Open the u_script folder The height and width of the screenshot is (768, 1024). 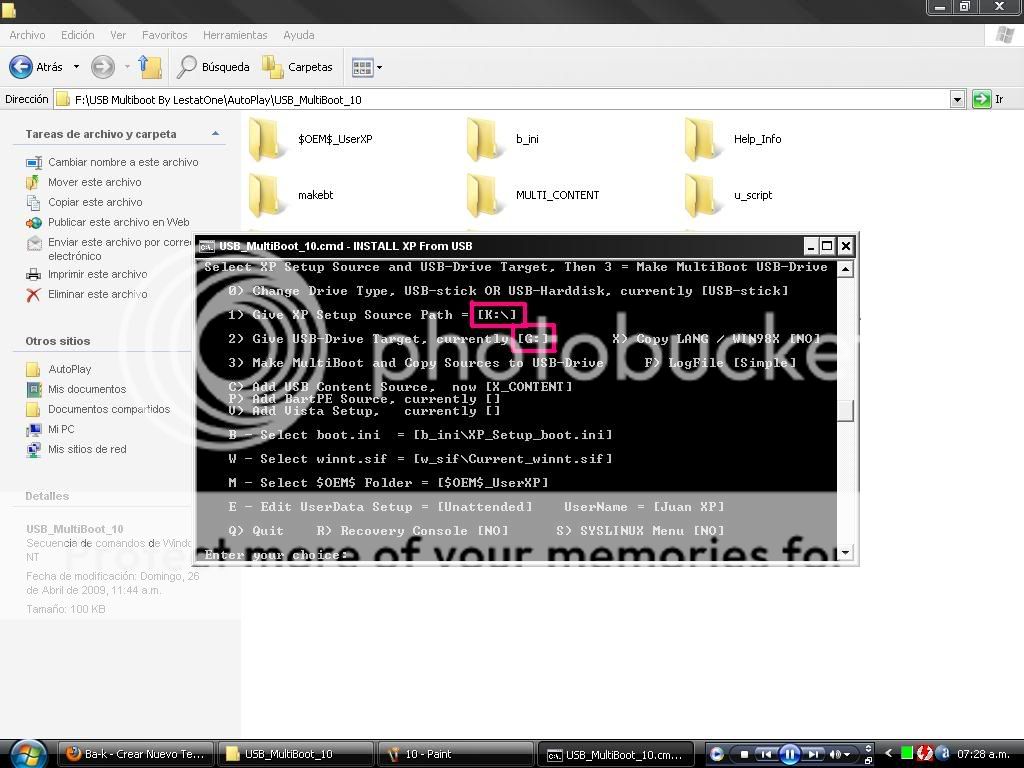[730, 195]
